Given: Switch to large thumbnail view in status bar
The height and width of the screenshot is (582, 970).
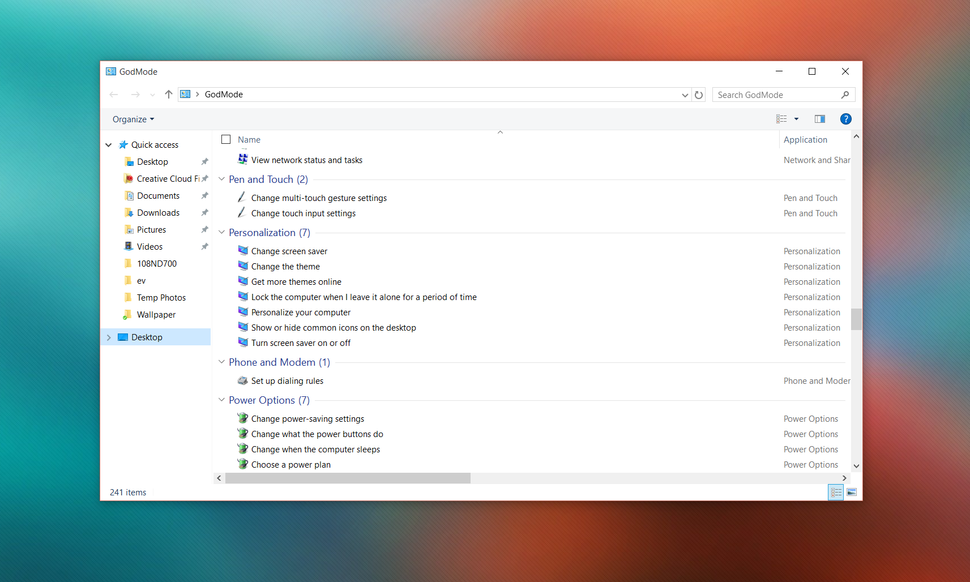Looking at the screenshot, I should point(851,492).
